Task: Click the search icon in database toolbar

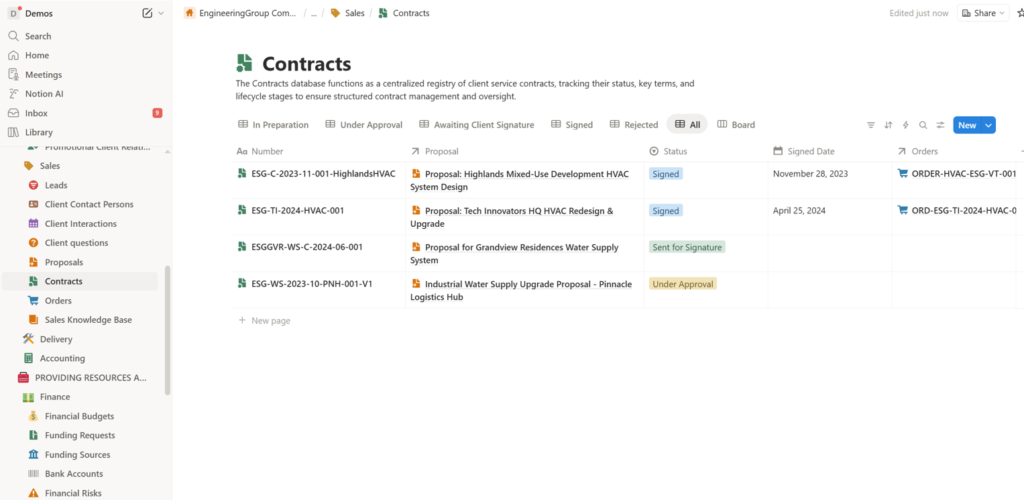Action: (922, 125)
